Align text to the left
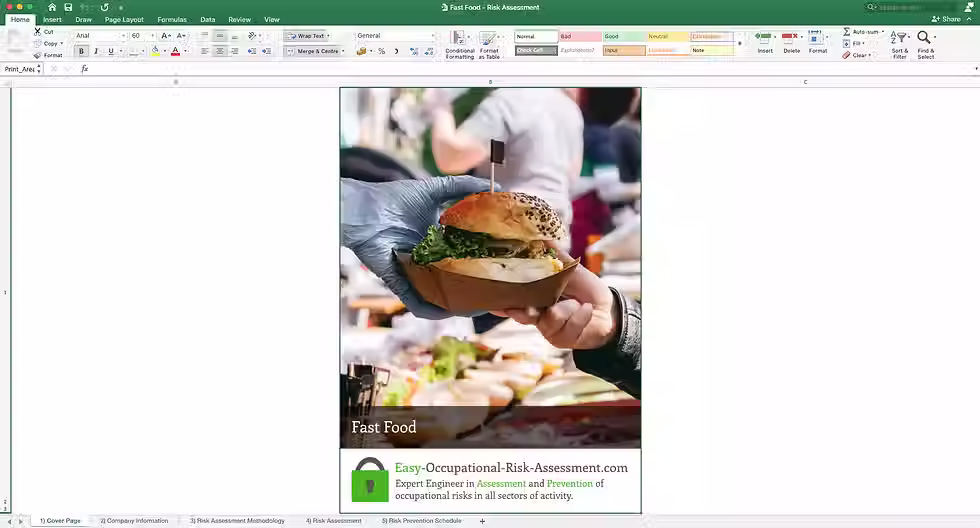 pos(204,51)
